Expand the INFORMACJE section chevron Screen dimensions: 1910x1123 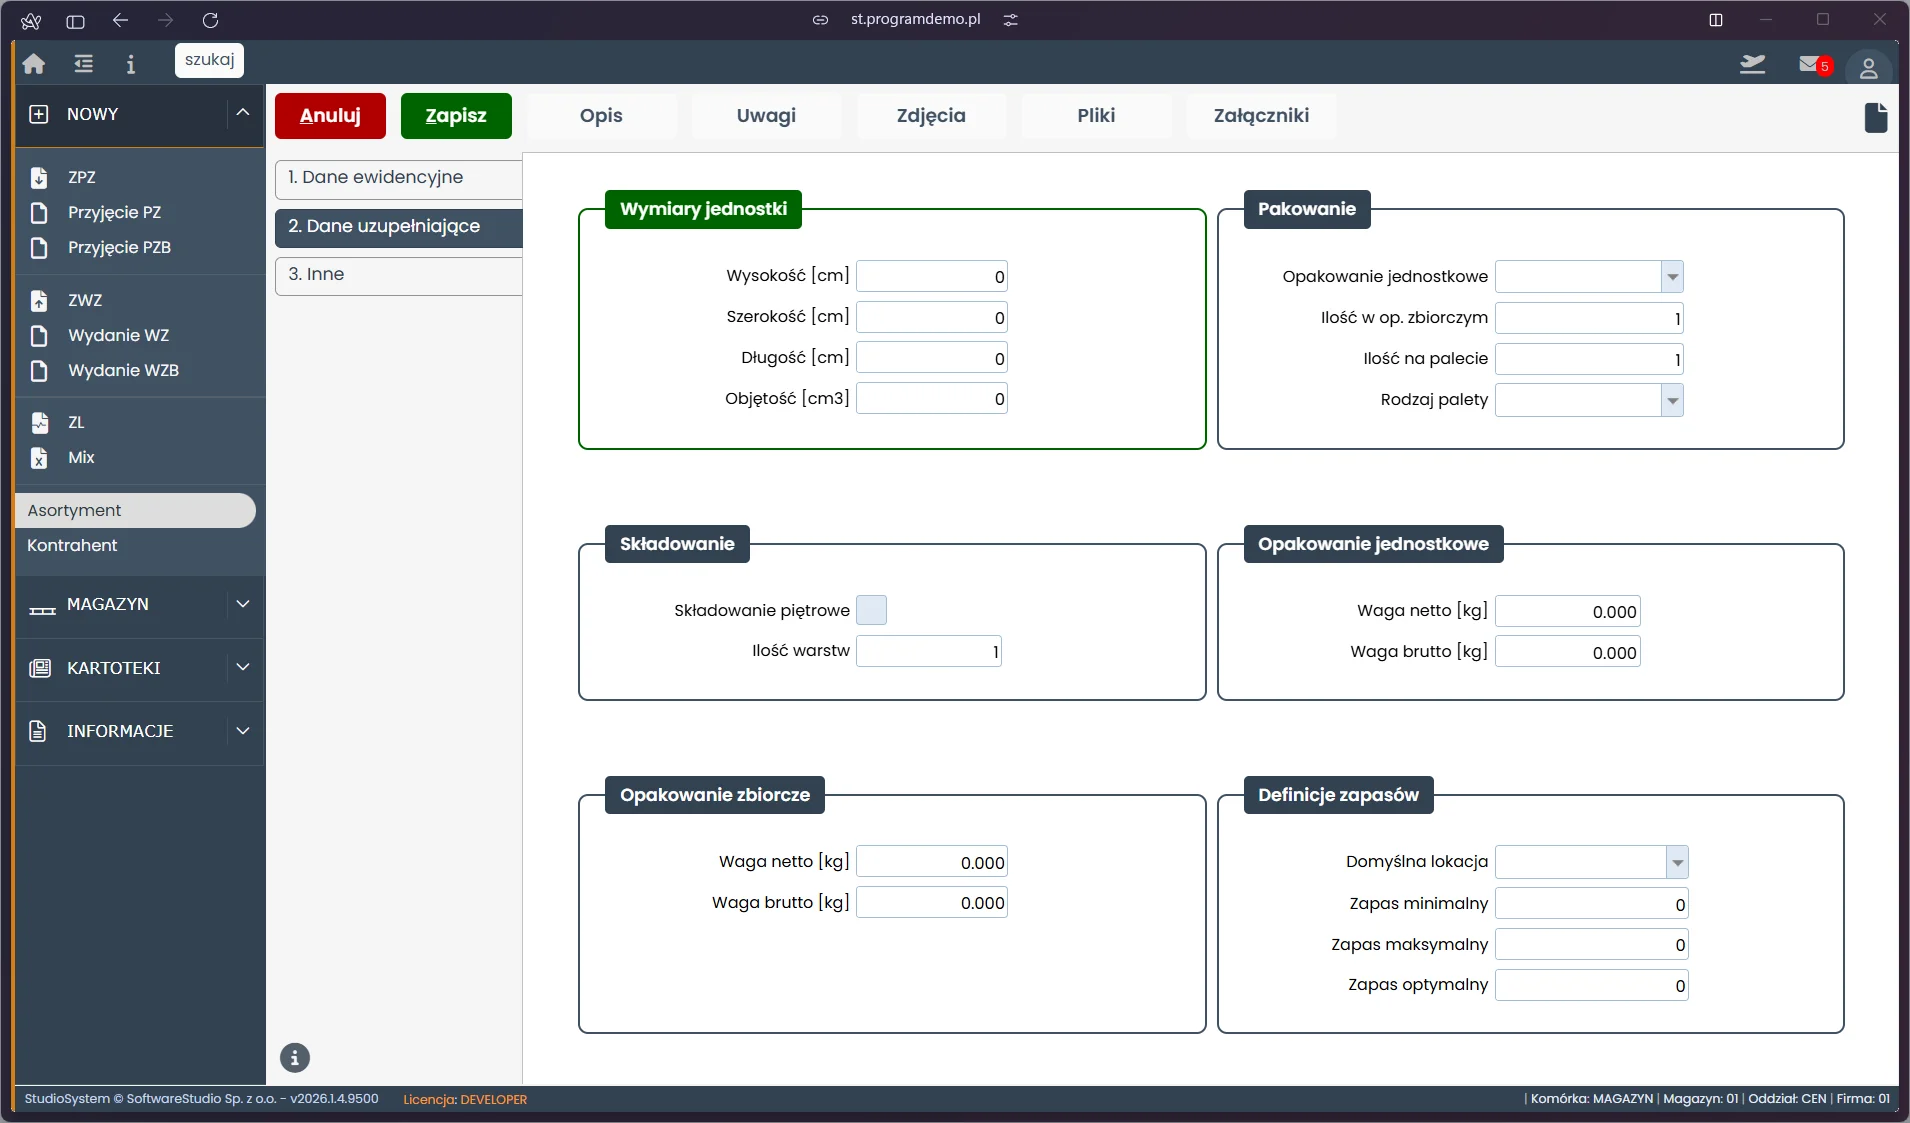point(243,731)
